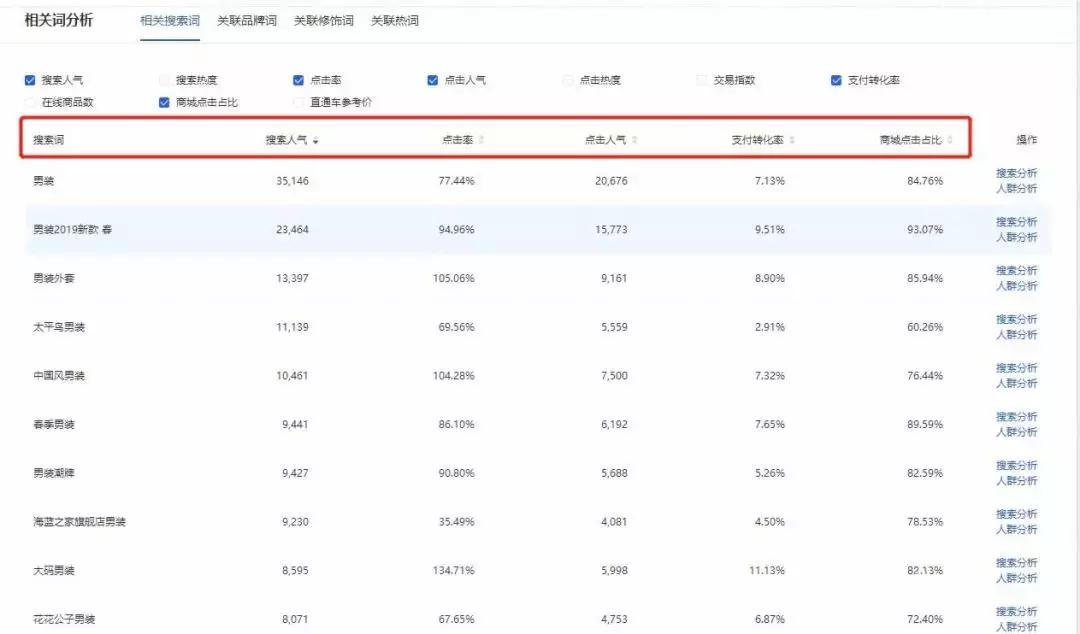Sort table by 点击率 sort arrow

coord(482,140)
